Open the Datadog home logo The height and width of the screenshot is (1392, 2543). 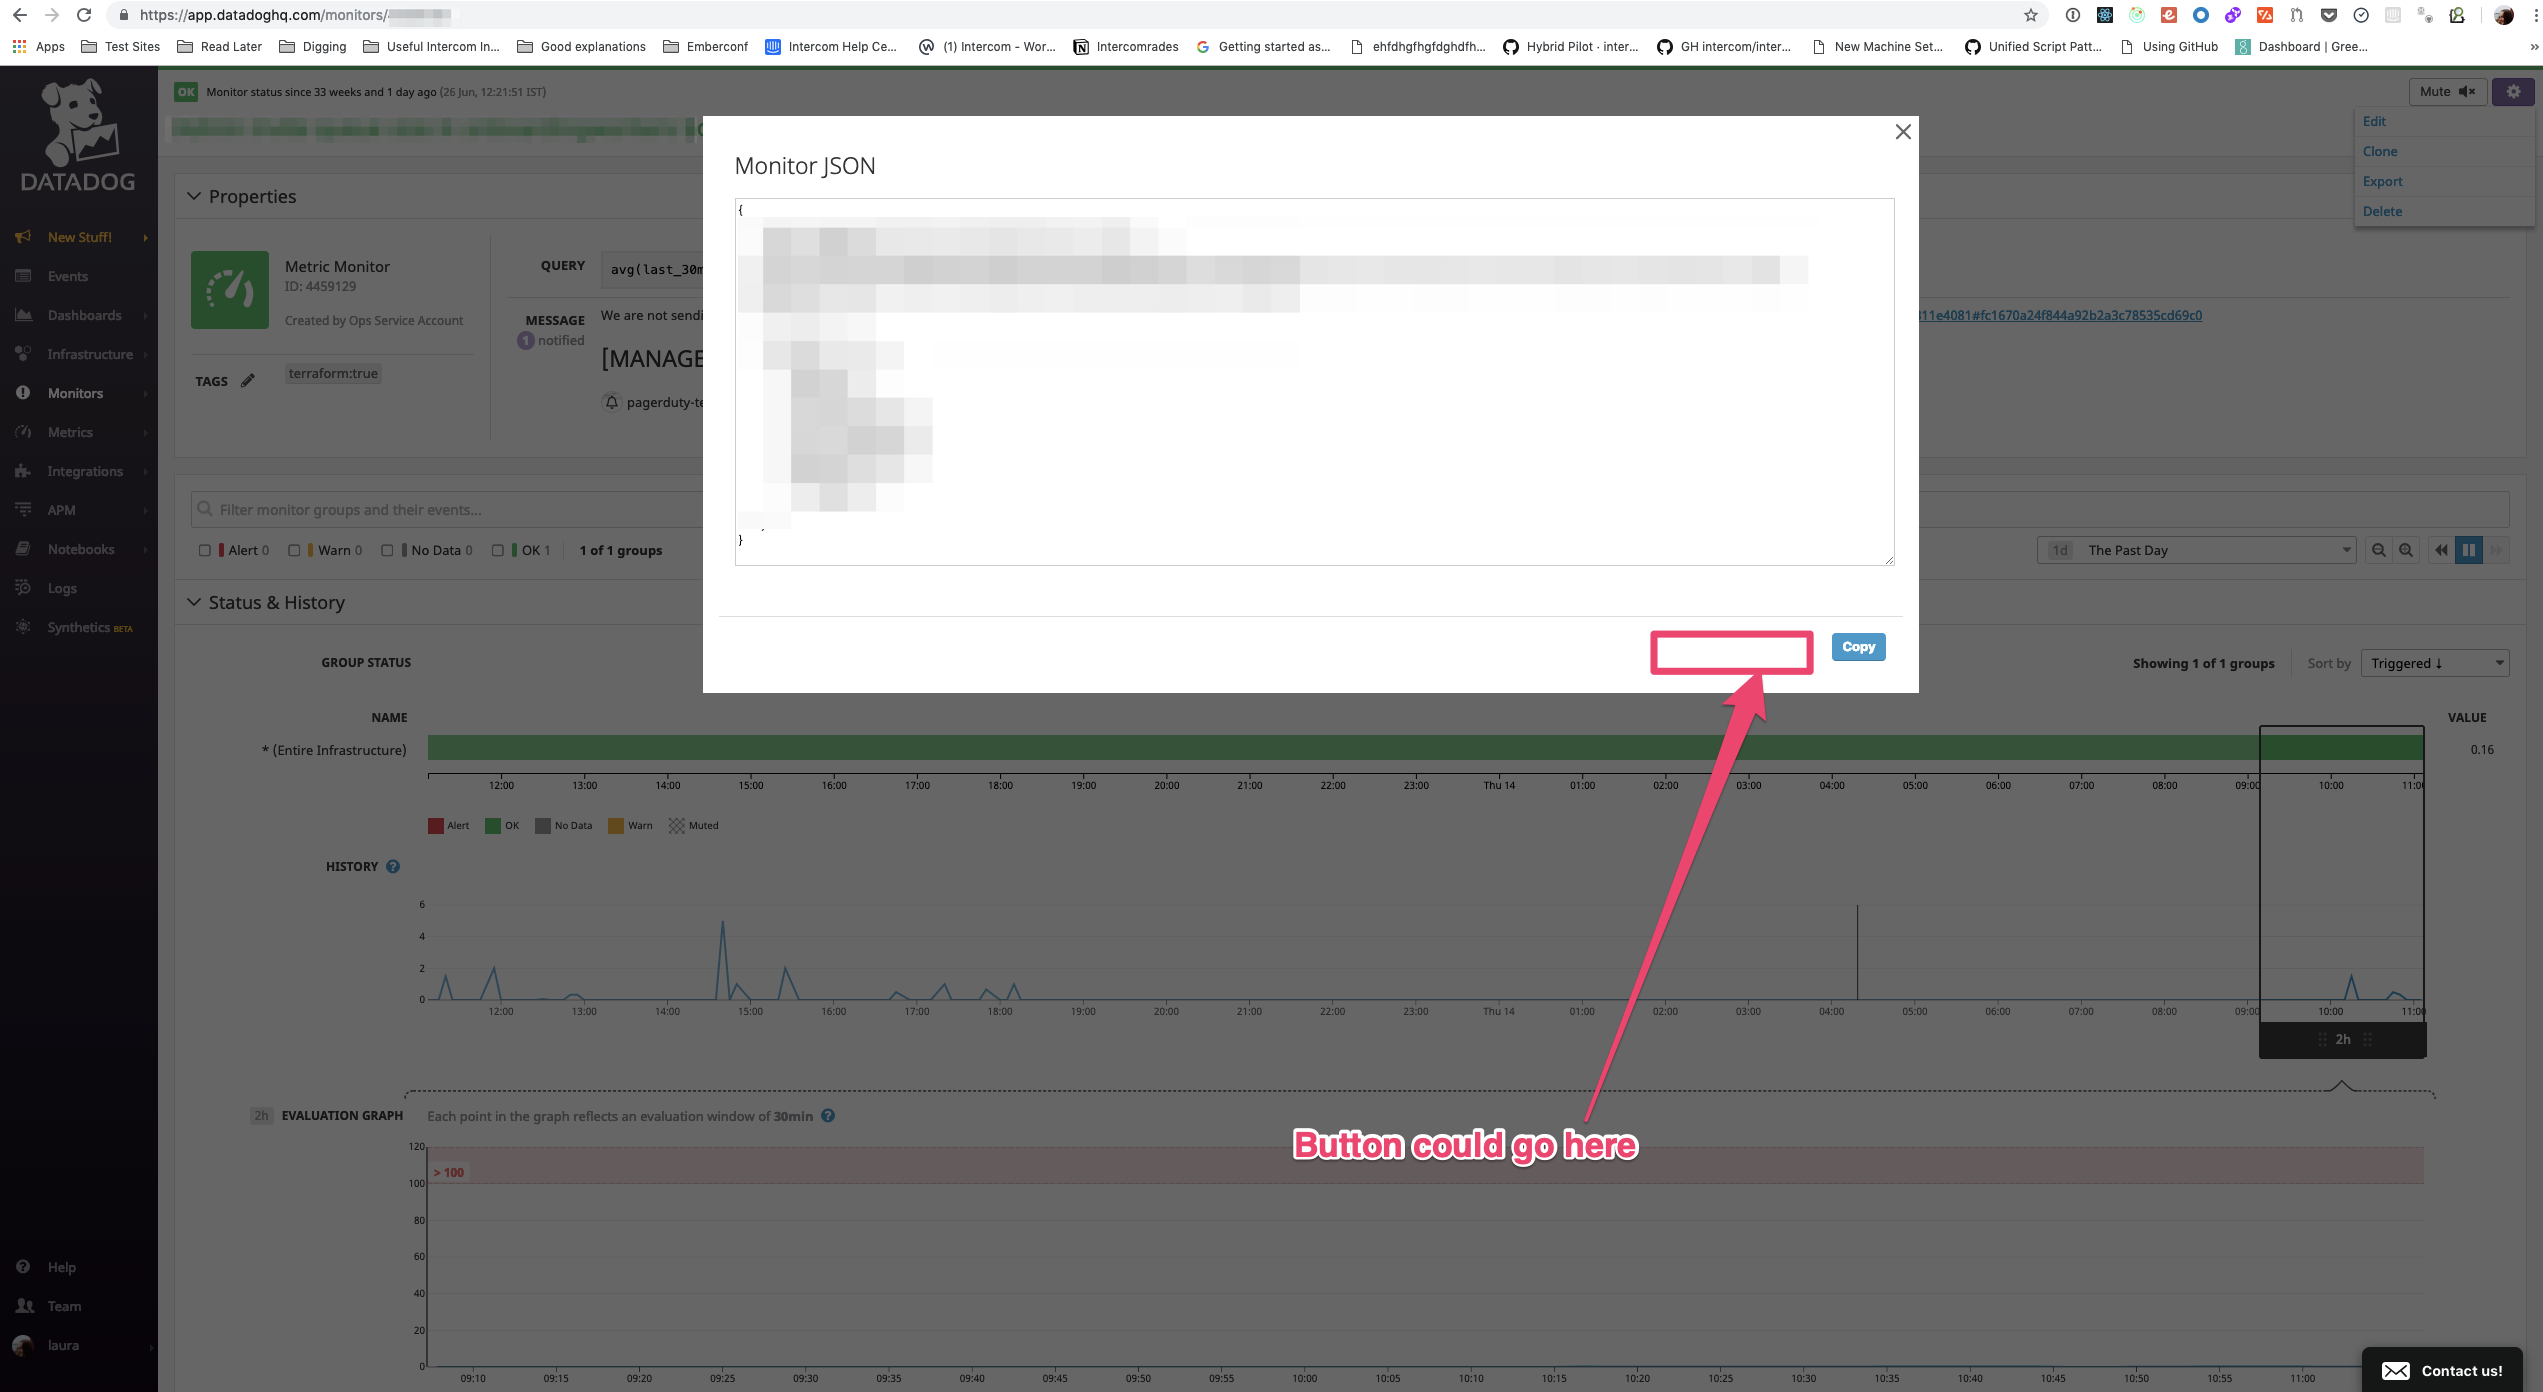[x=78, y=135]
